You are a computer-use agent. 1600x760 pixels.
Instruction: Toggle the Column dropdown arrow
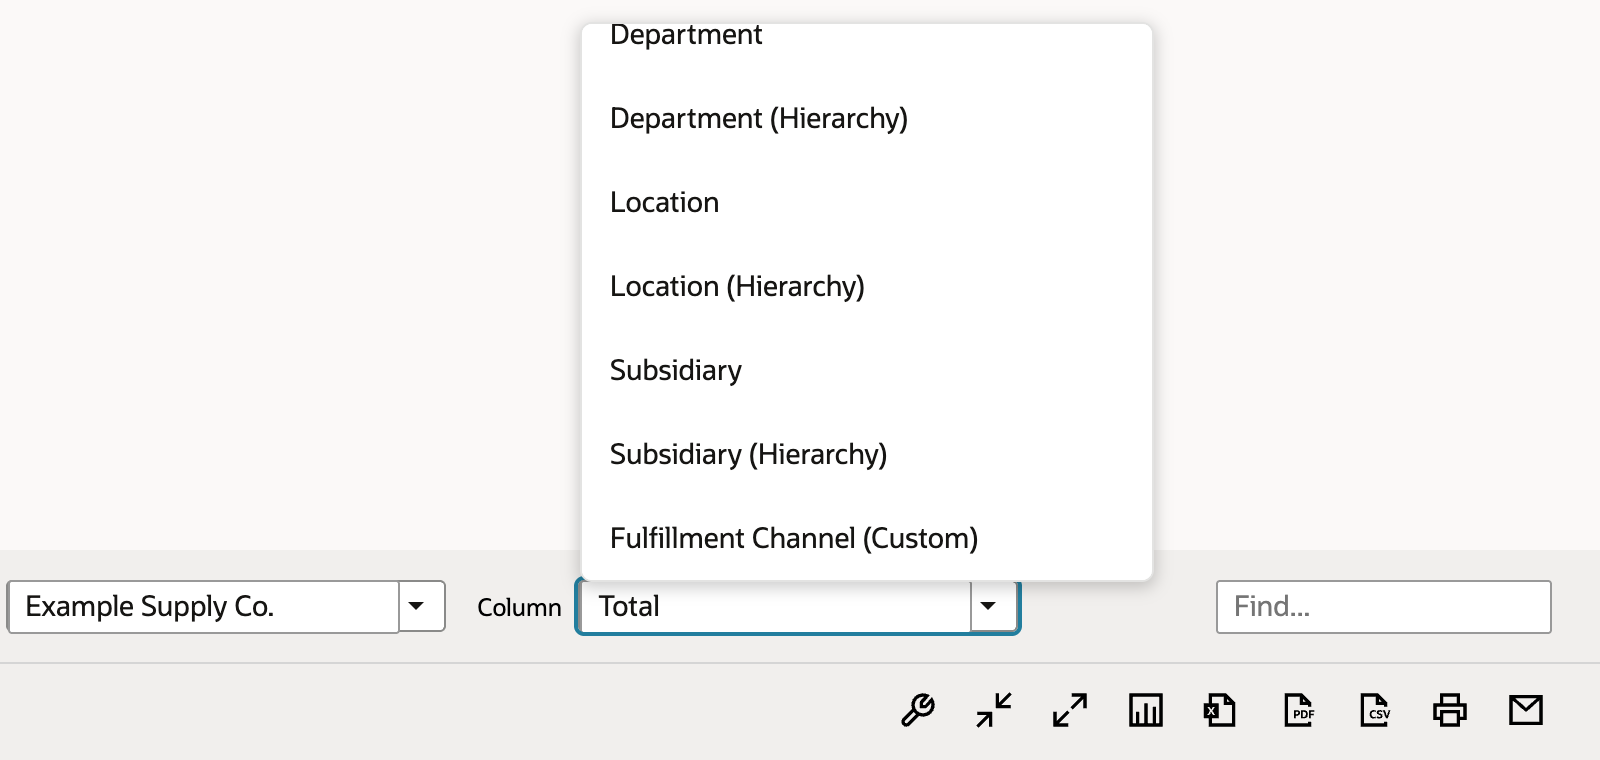(993, 606)
